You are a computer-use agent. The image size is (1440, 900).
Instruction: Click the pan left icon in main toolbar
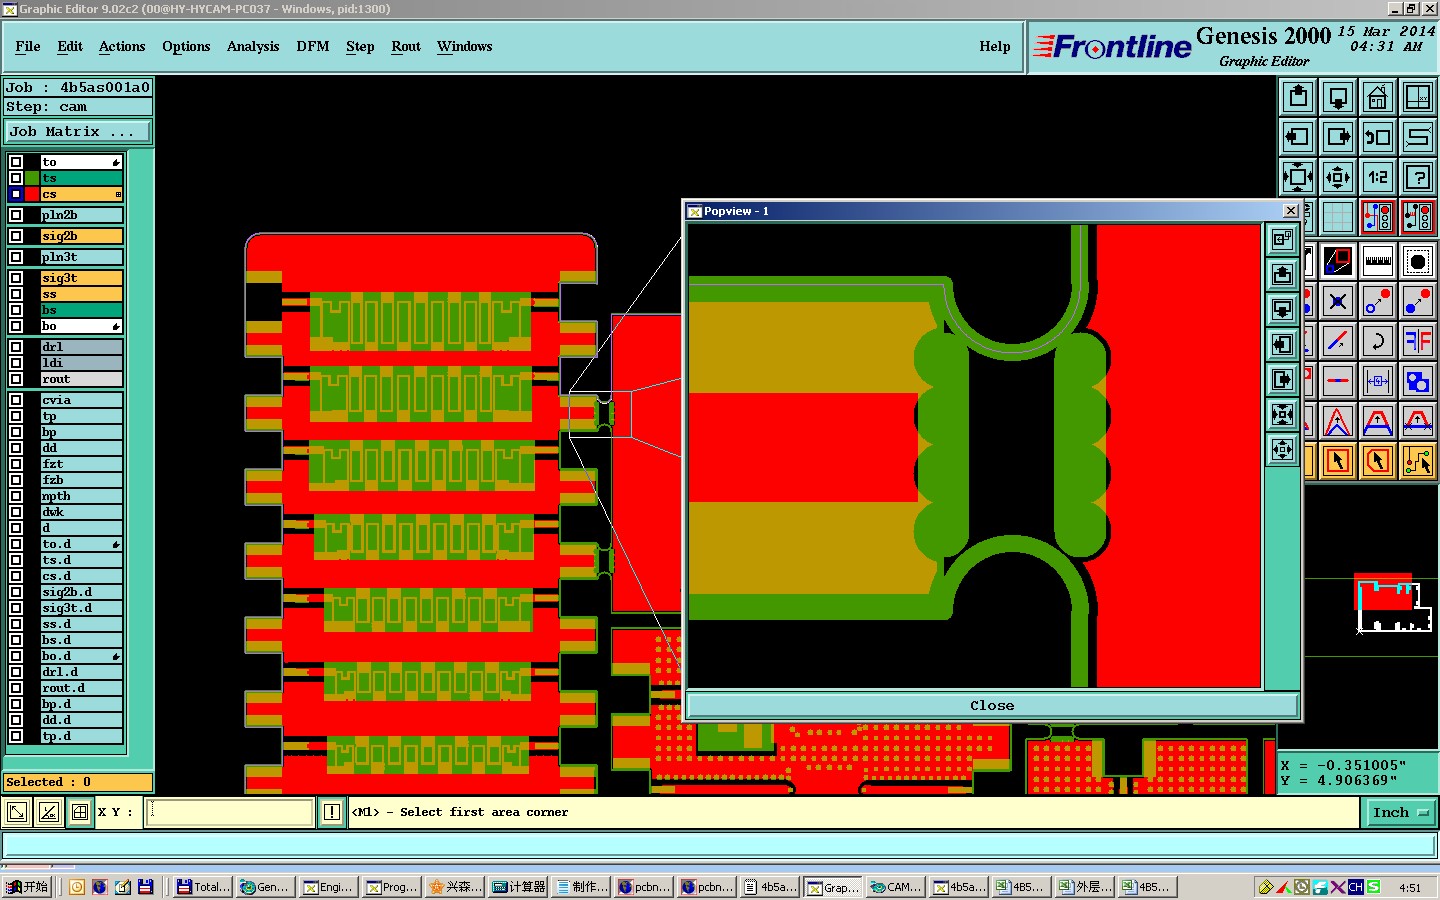1298,137
